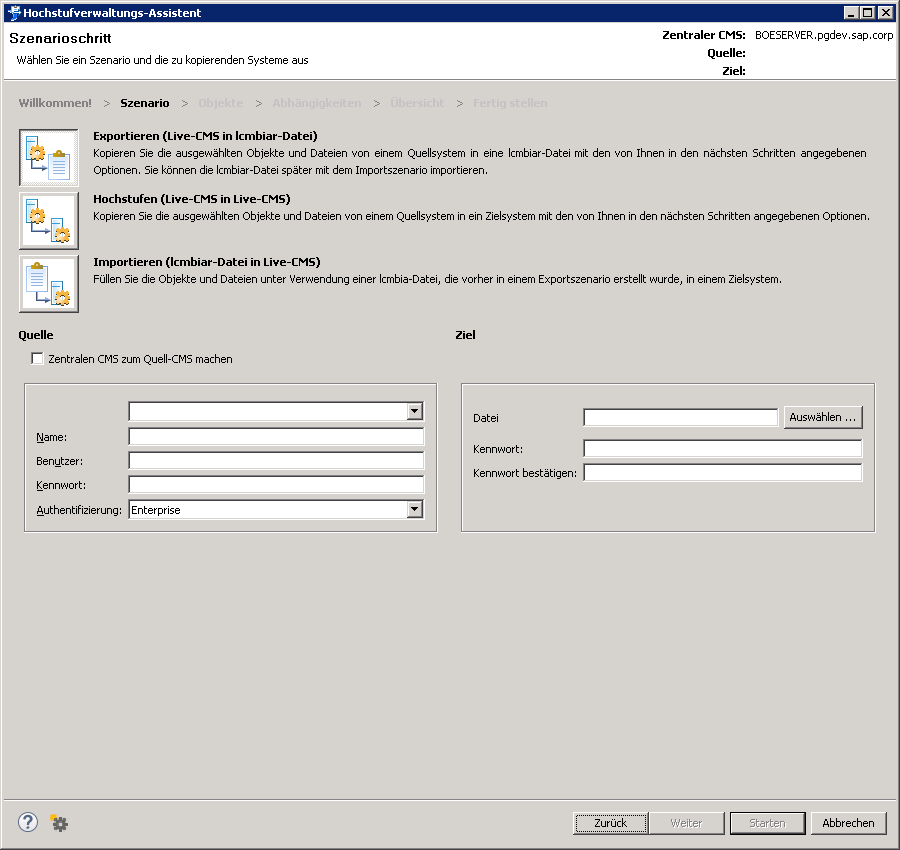Click the gear settings icon at bottom left
Viewport: 900px width, 850px height.
59,823
